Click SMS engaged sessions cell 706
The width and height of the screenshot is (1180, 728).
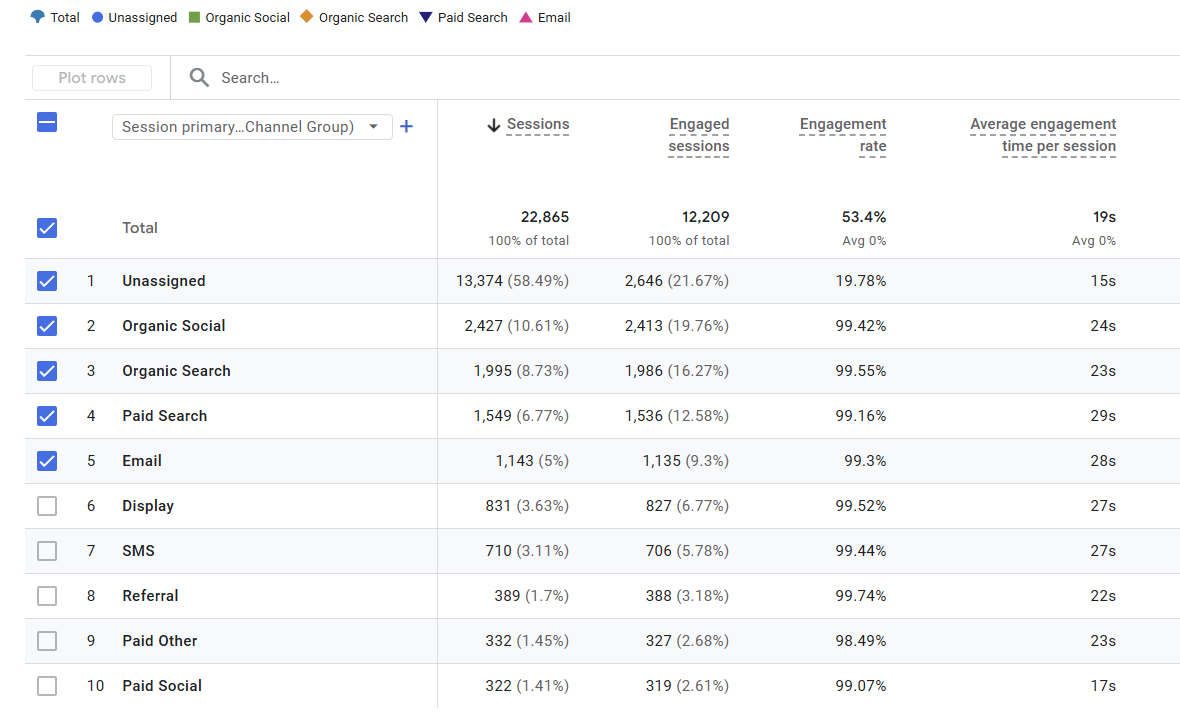[658, 551]
